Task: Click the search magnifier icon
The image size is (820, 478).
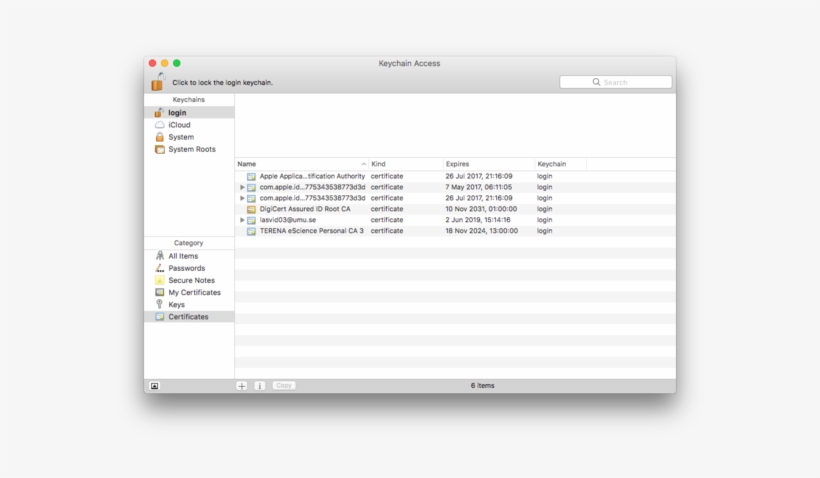Action: click(x=596, y=82)
